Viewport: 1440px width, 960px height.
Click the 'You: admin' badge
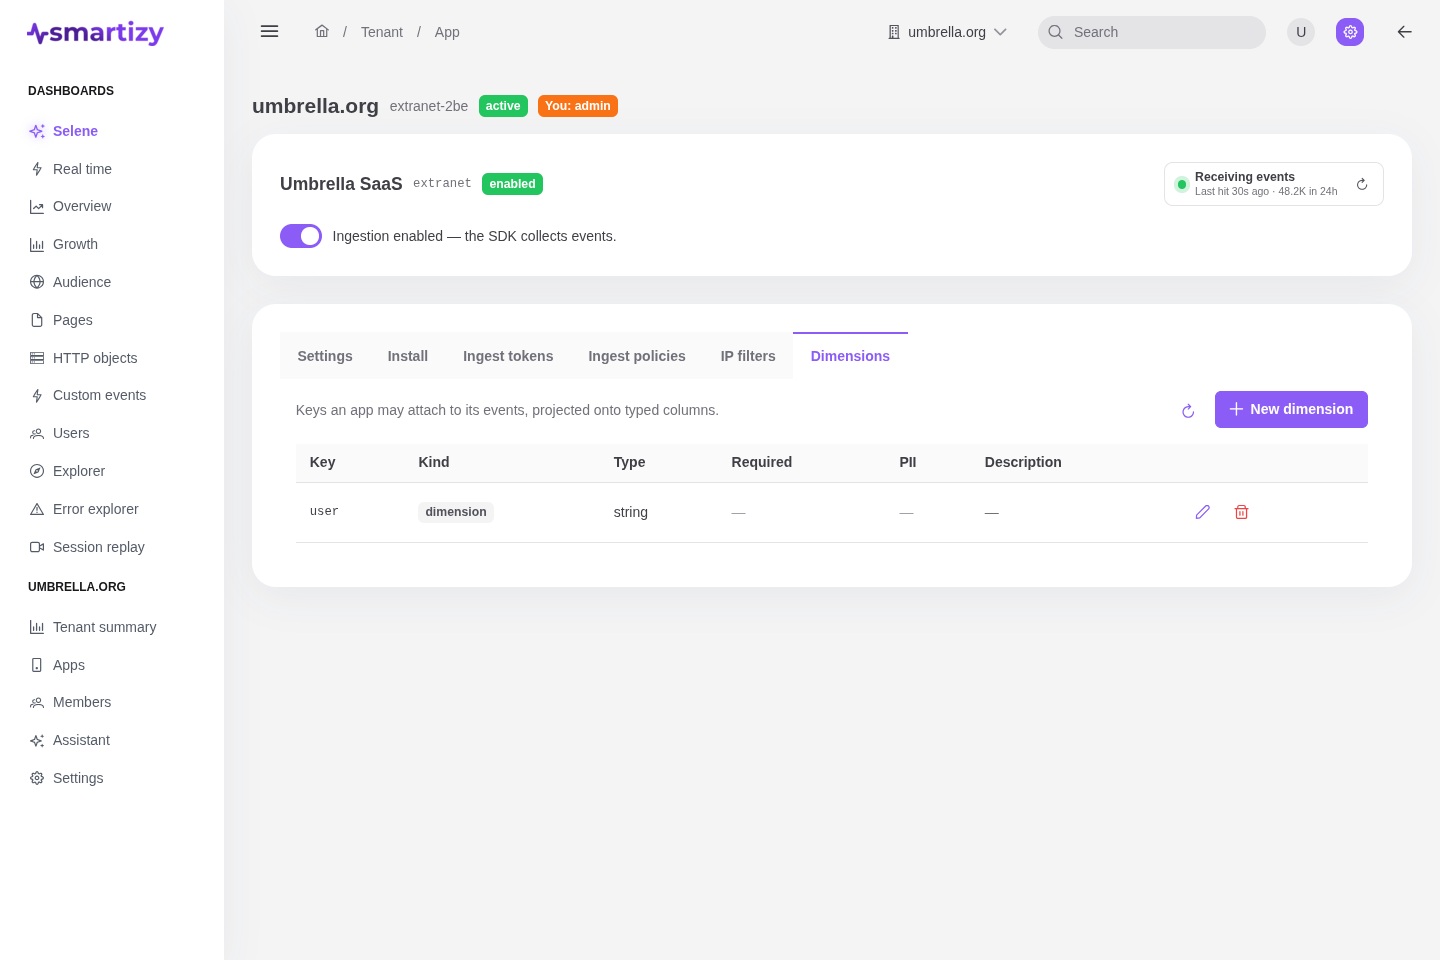tap(578, 106)
